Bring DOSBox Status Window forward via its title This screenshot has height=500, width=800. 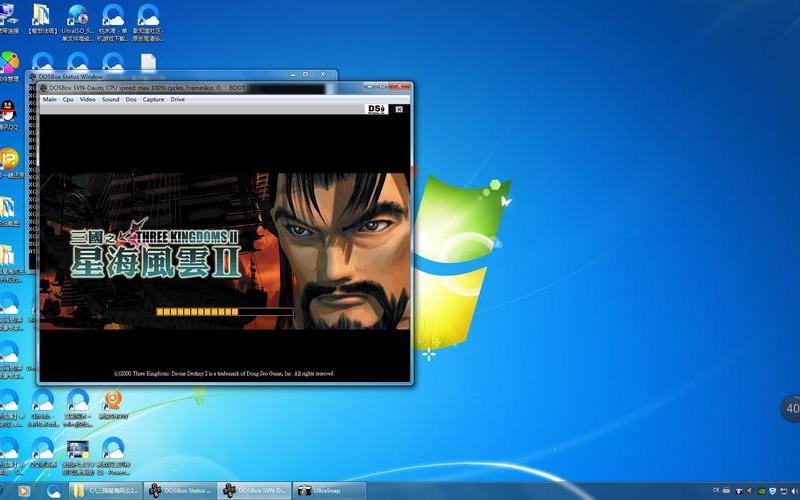[x=71, y=77]
